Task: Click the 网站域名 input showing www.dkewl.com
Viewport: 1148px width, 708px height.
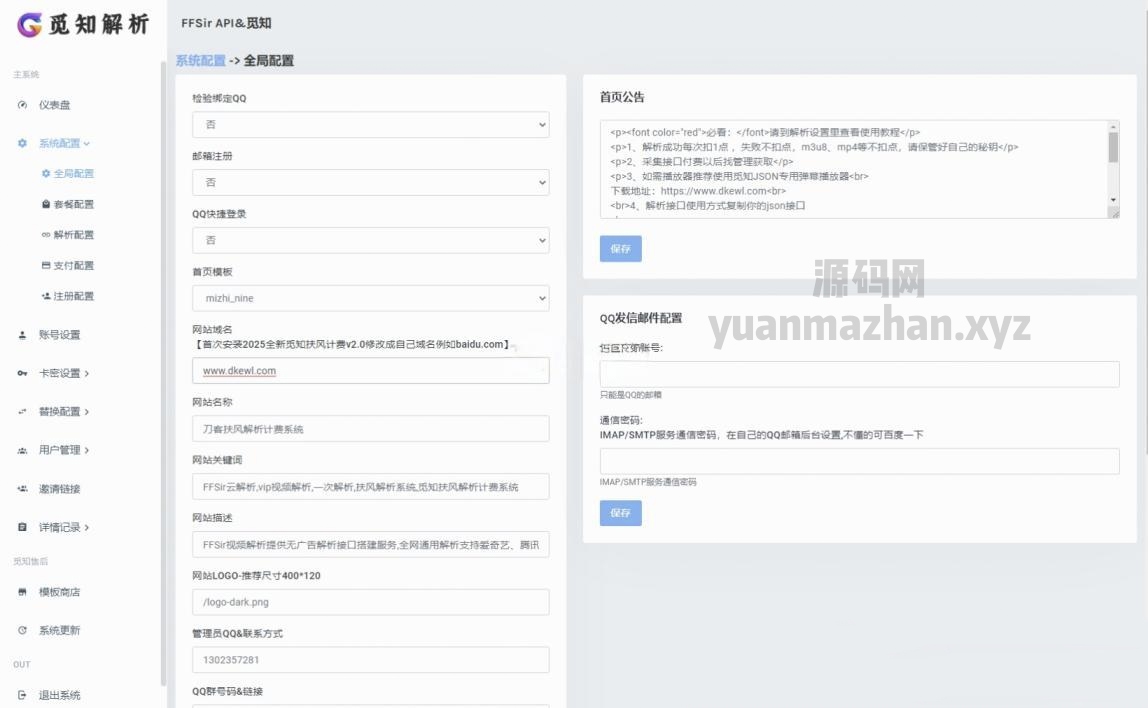Action: (x=370, y=370)
